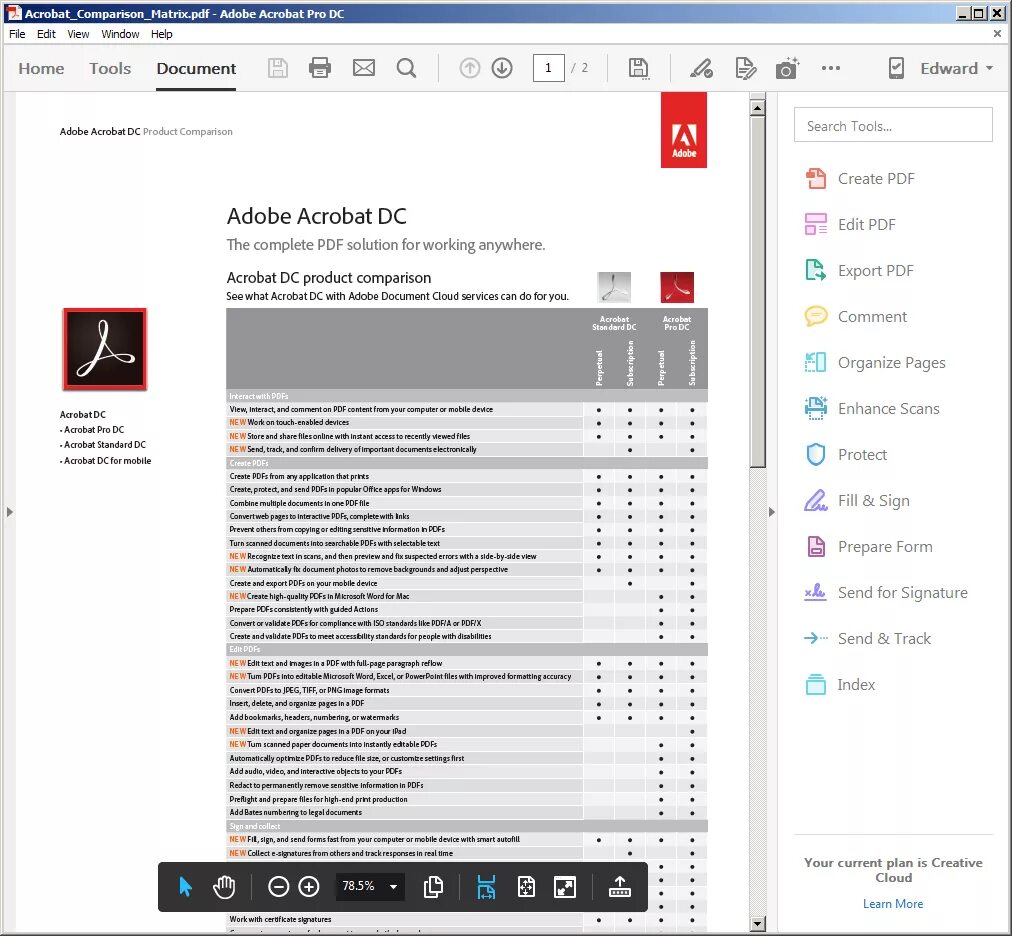1012x936 pixels.
Task: Zoom out with minus button
Action: point(278,887)
